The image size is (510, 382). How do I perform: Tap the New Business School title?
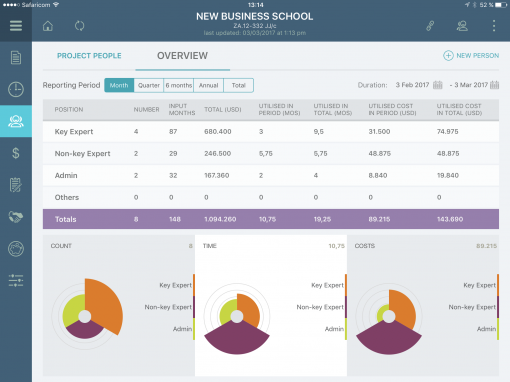(x=254, y=16)
